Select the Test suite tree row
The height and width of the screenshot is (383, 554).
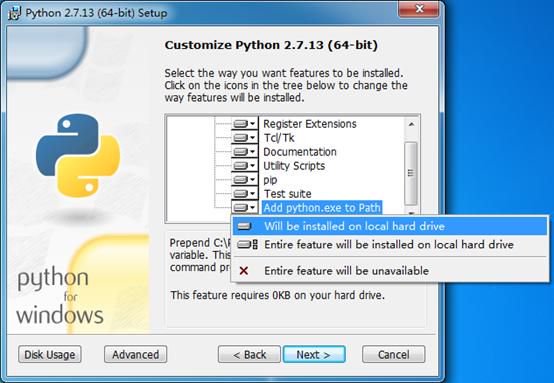(288, 194)
